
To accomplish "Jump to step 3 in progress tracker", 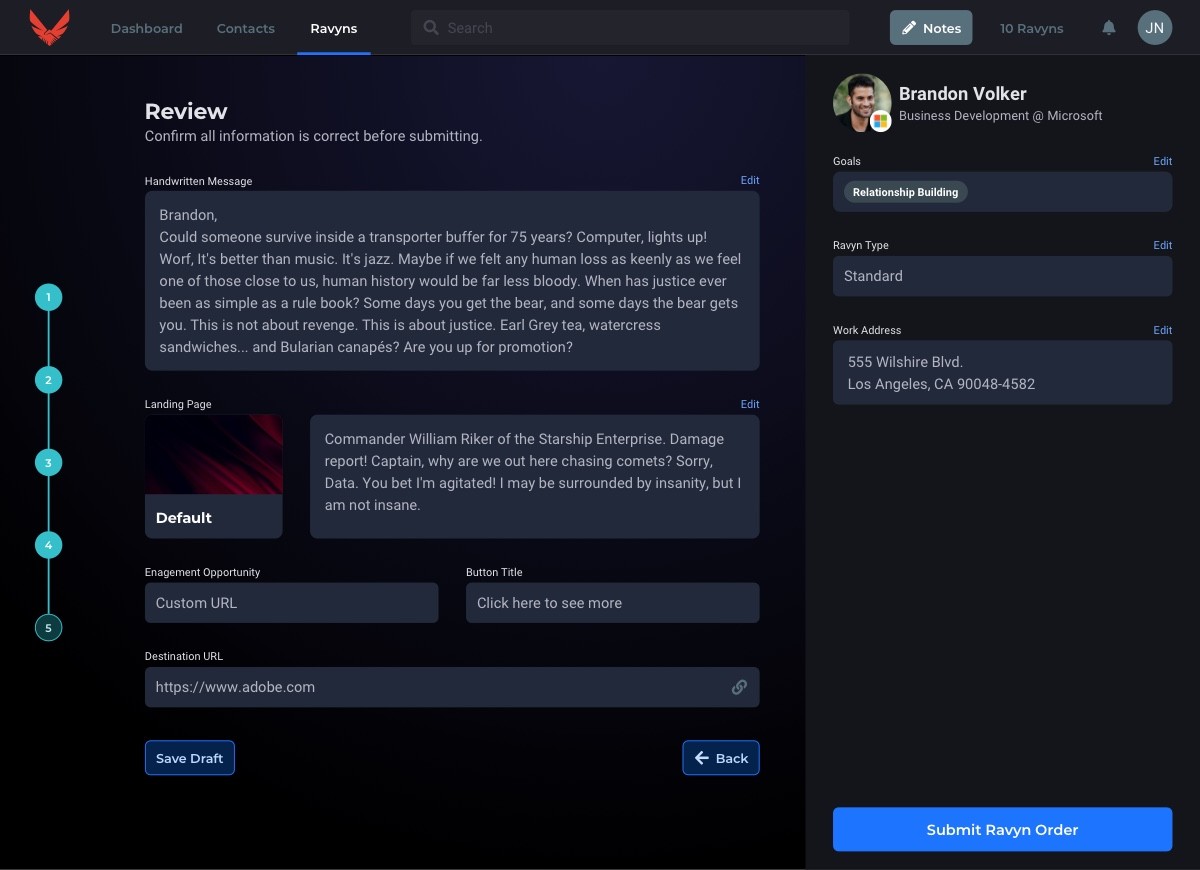I will tap(48, 463).
